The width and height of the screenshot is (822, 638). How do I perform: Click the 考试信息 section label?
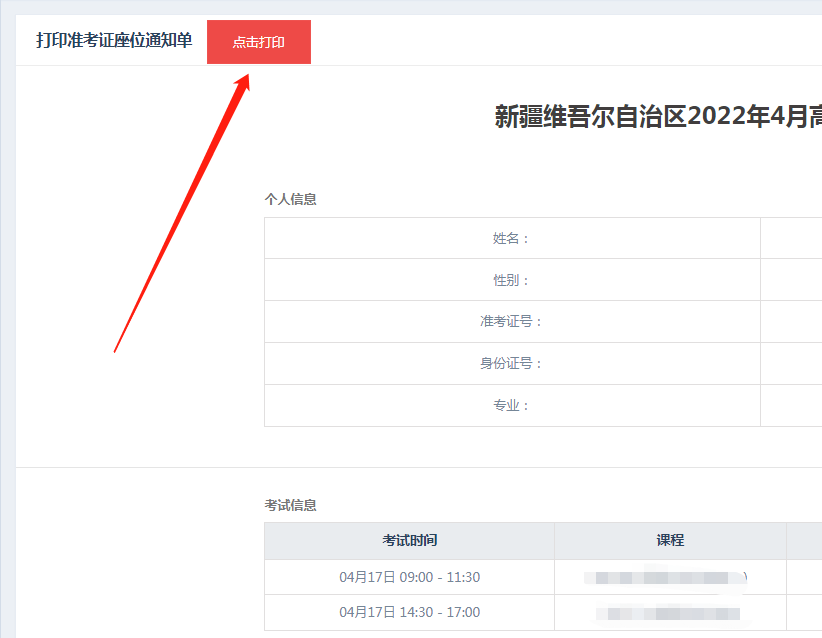[290, 505]
